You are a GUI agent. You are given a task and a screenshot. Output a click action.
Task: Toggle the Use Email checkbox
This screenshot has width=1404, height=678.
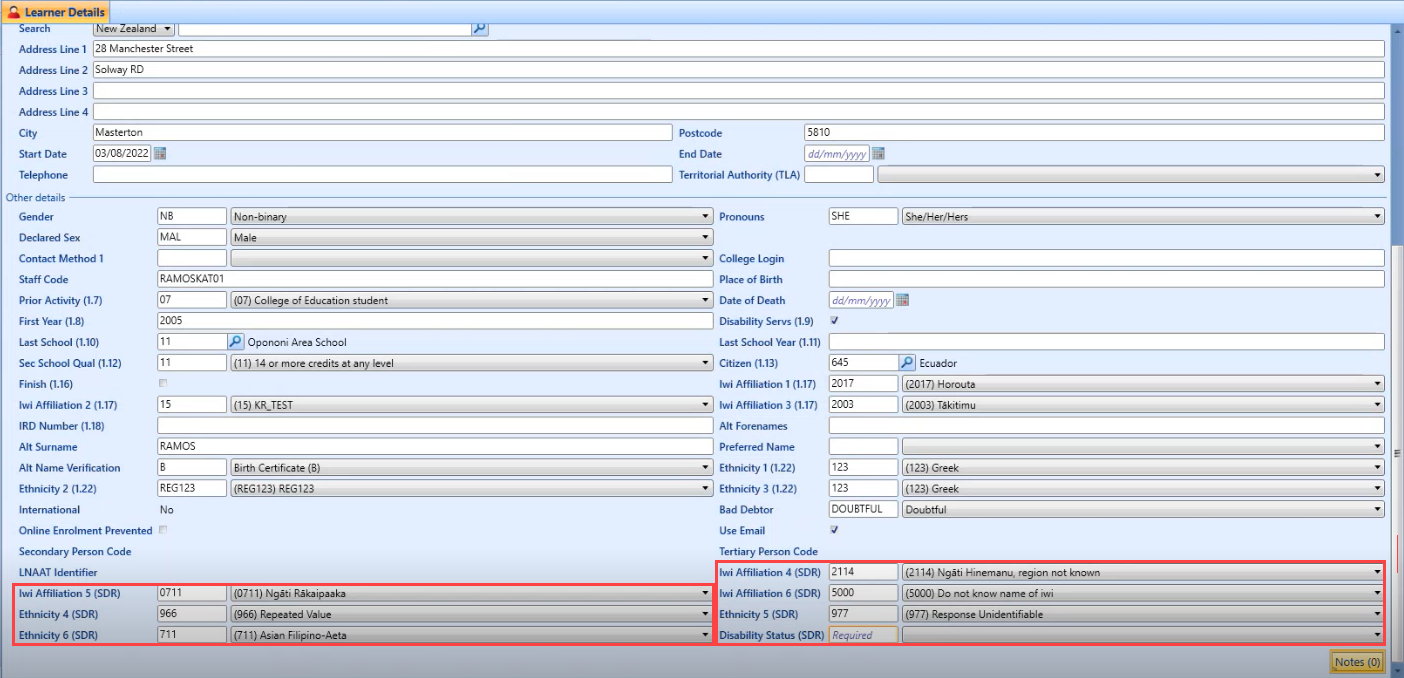tap(835, 530)
